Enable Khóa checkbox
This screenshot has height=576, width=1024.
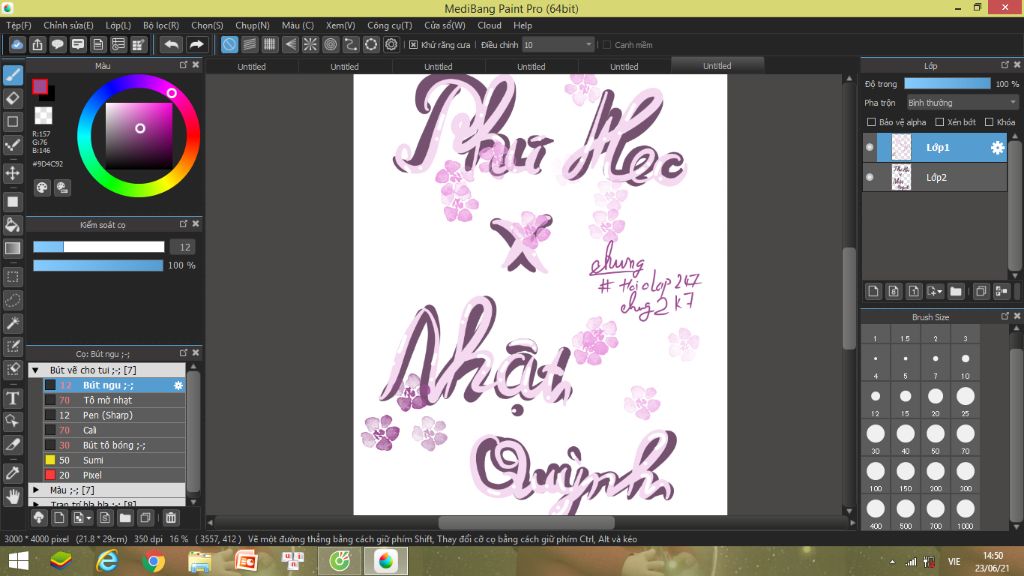pyautogui.click(x=989, y=122)
